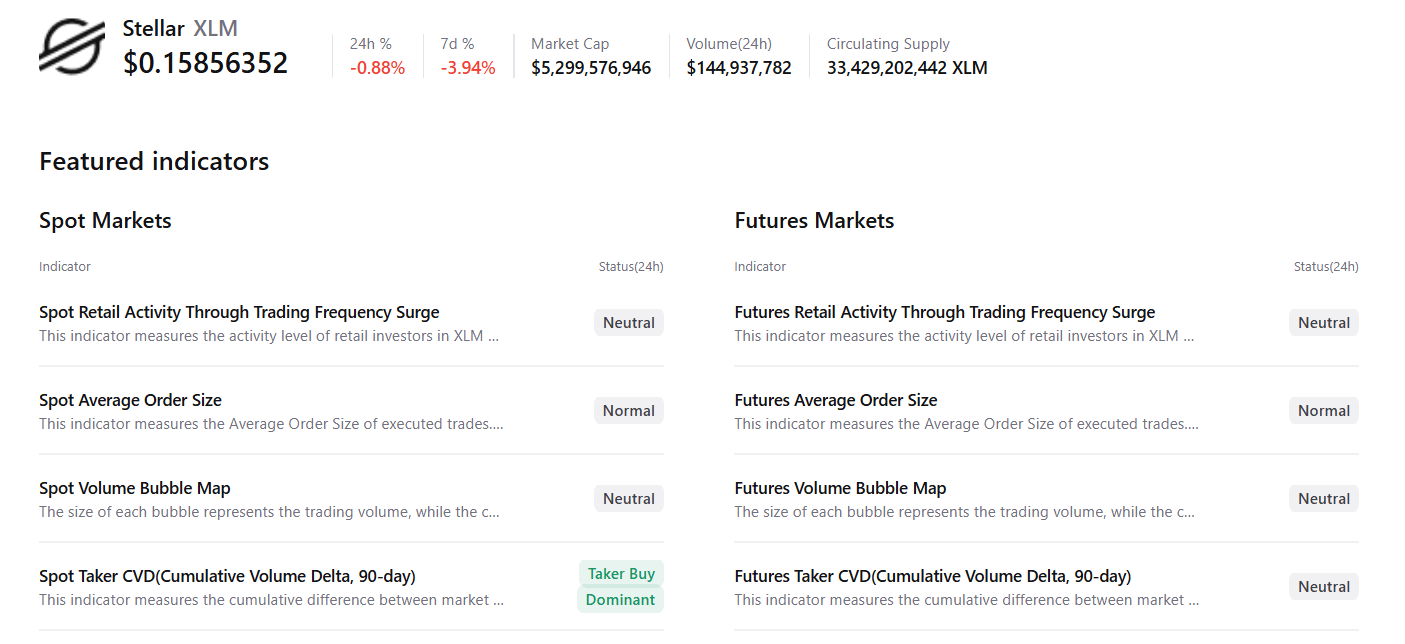The height and width of the screenshot is (644, 1405).
Task: Click Circulating Supply value 33,429,202,442 XLM
Action: pos(907,68)
